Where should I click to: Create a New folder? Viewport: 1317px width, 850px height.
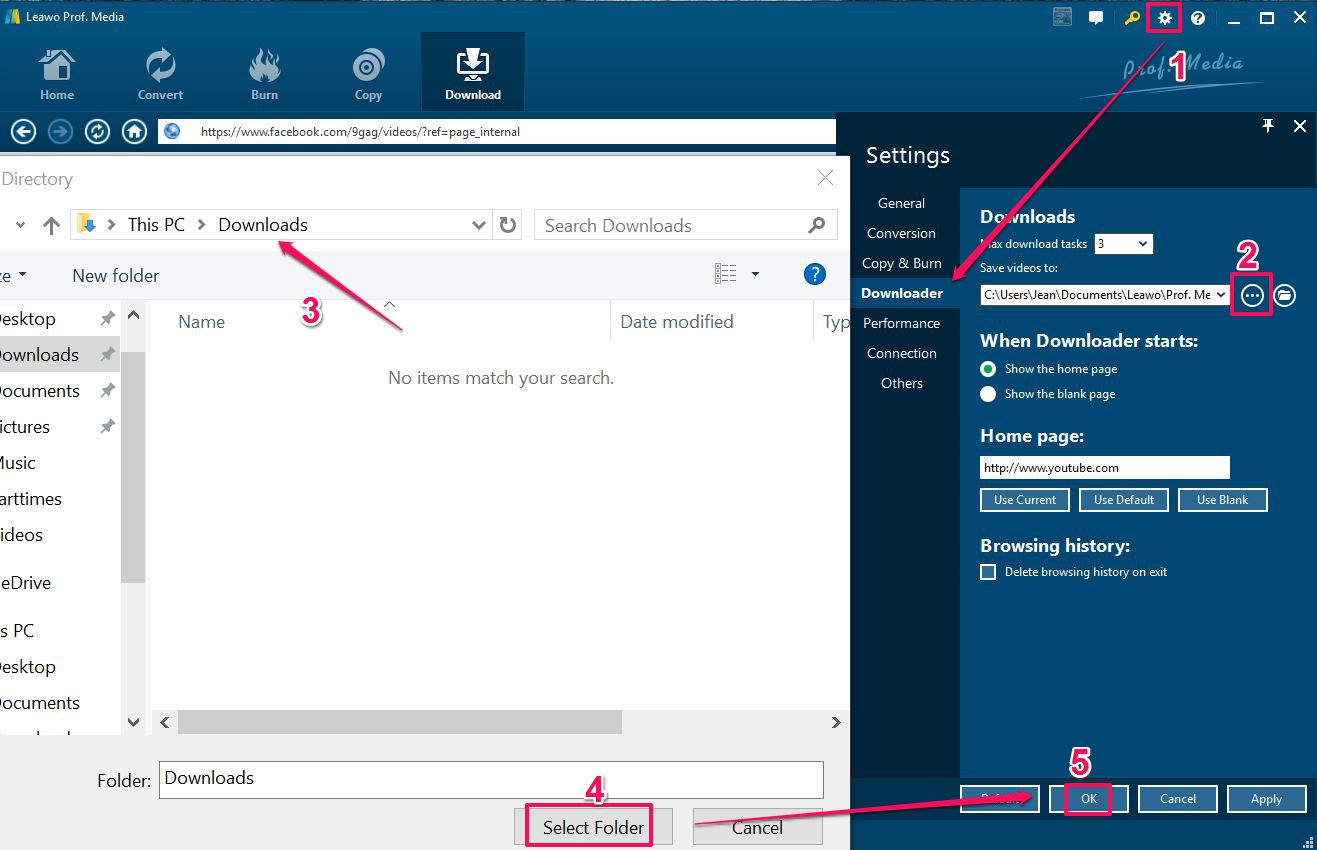tap(116, 275)
